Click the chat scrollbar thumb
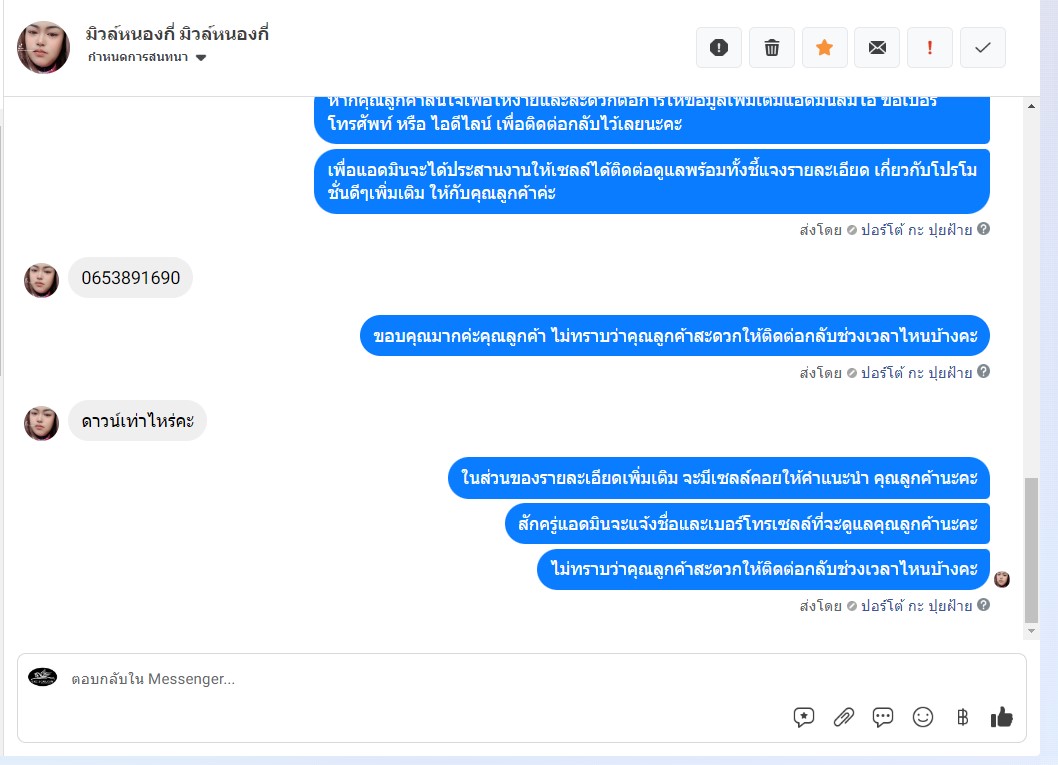Viewport: 1058px width, 765px height. click(1031, 550)
